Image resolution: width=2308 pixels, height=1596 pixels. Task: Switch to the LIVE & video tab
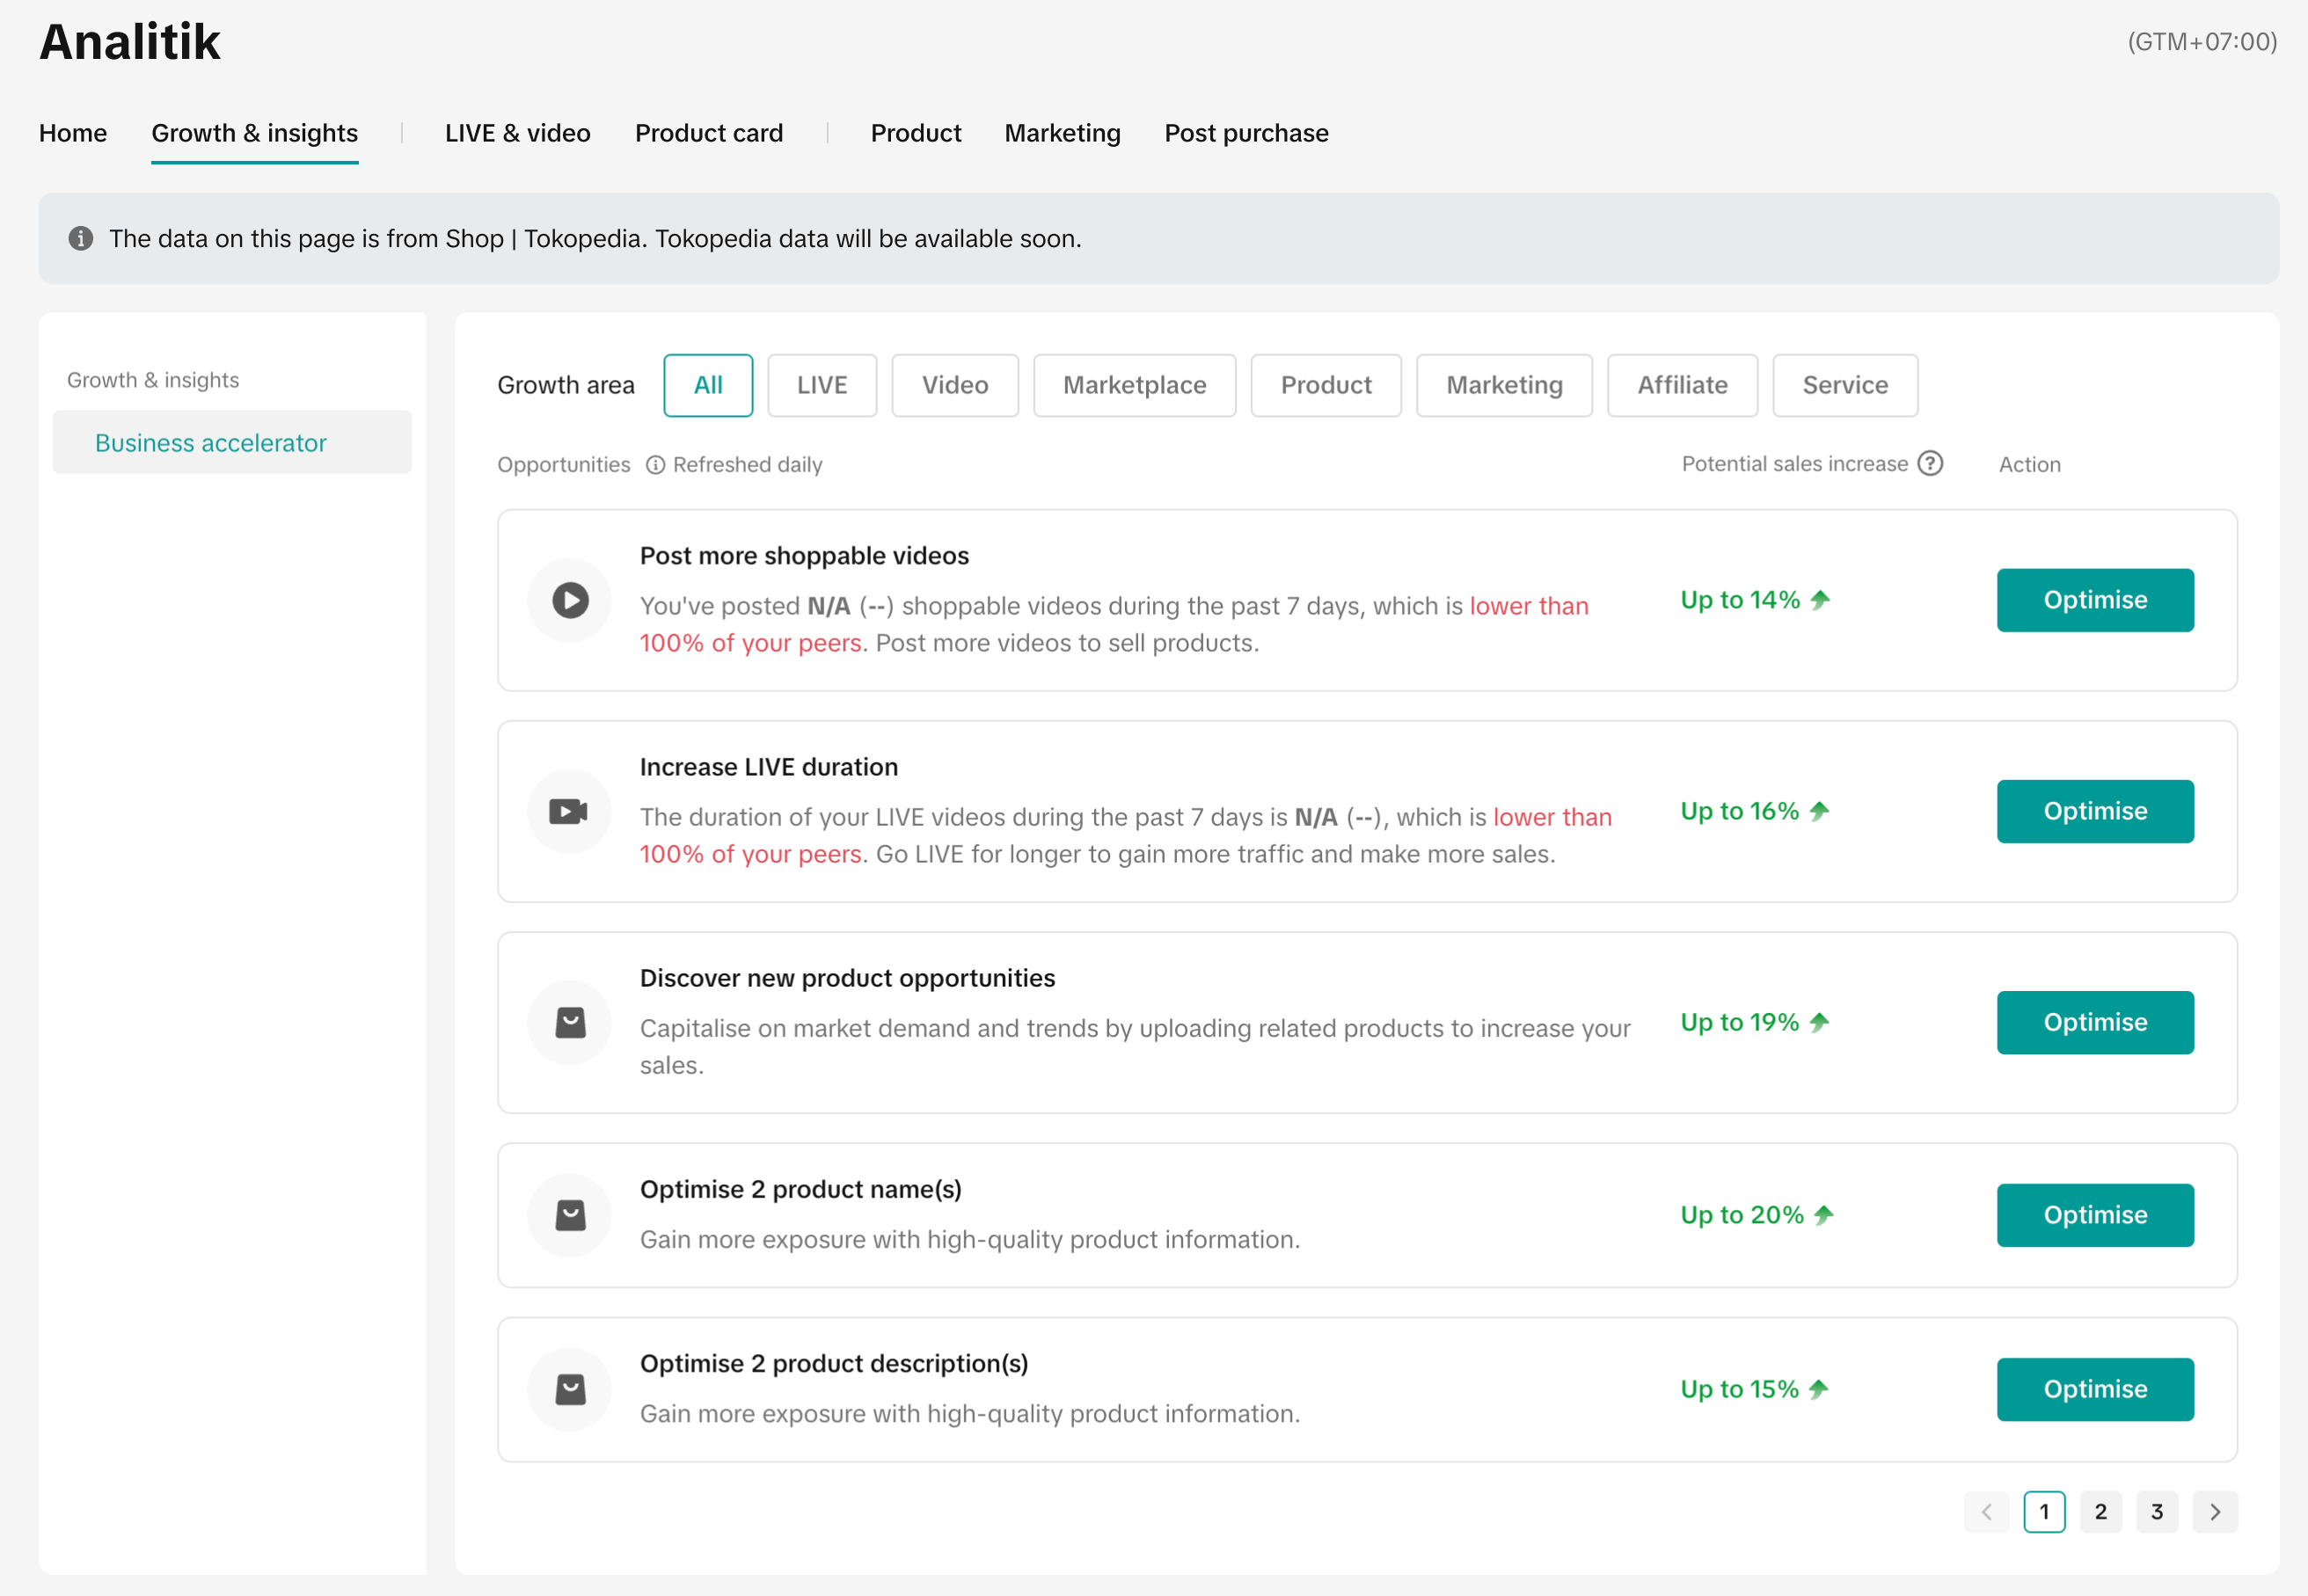pos(517,133)
